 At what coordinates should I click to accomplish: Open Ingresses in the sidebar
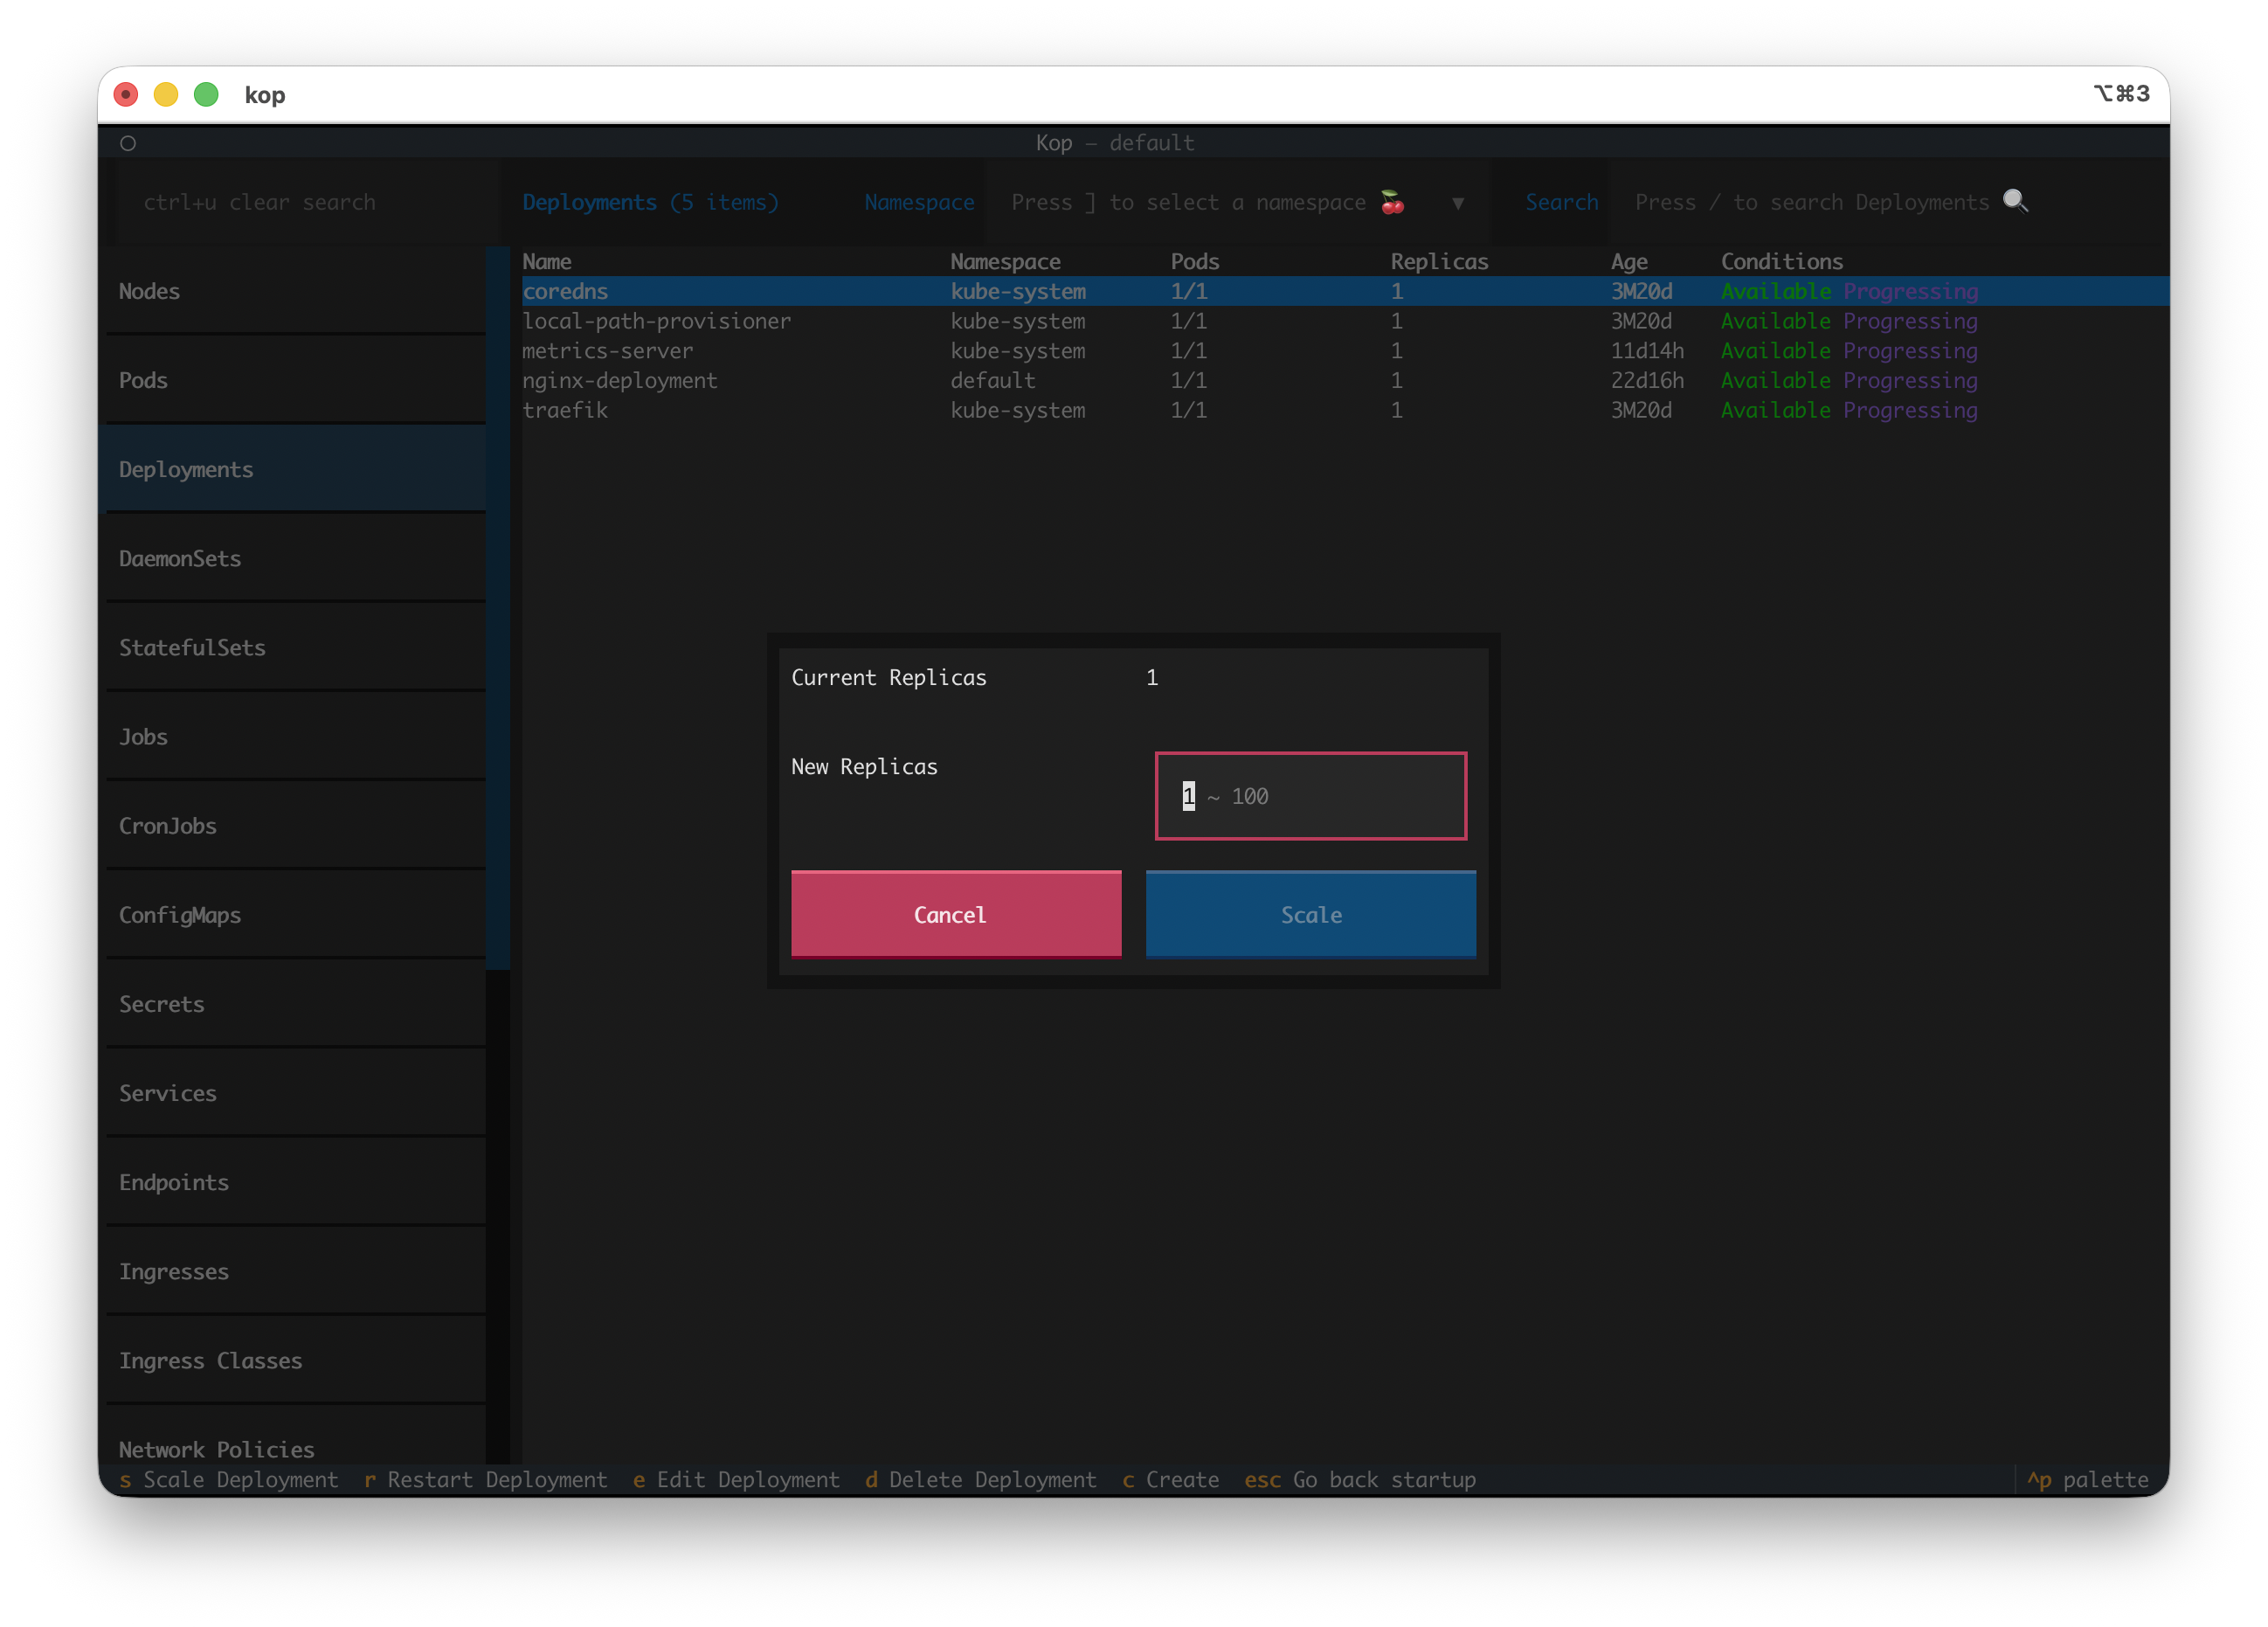click(296, 1270)
